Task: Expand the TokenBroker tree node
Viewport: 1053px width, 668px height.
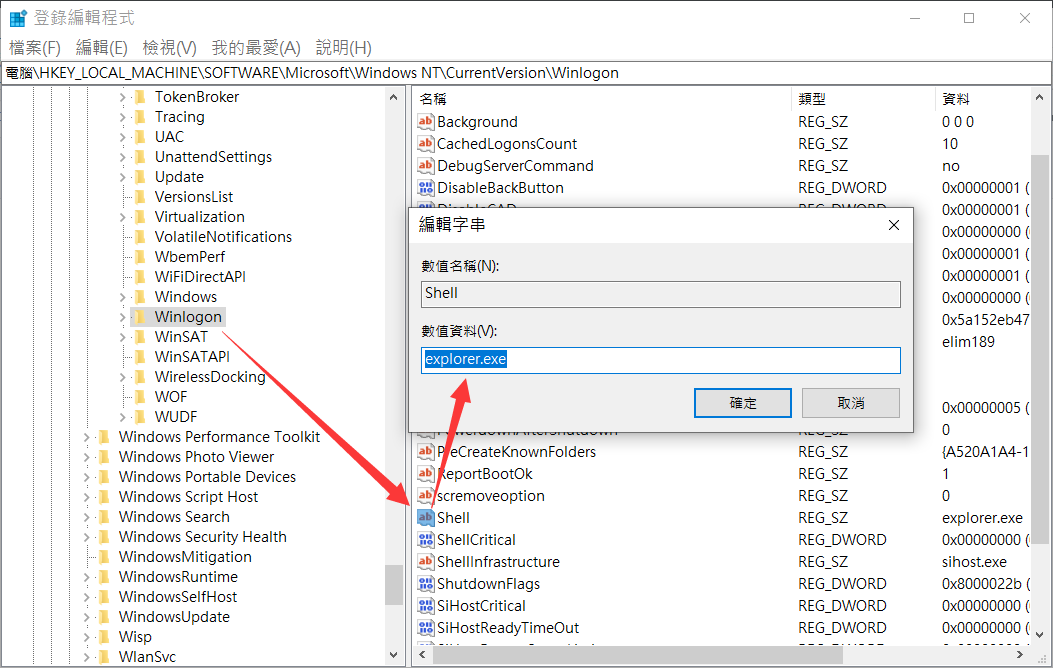Action: pyautogui.click(x=123, y=97)
